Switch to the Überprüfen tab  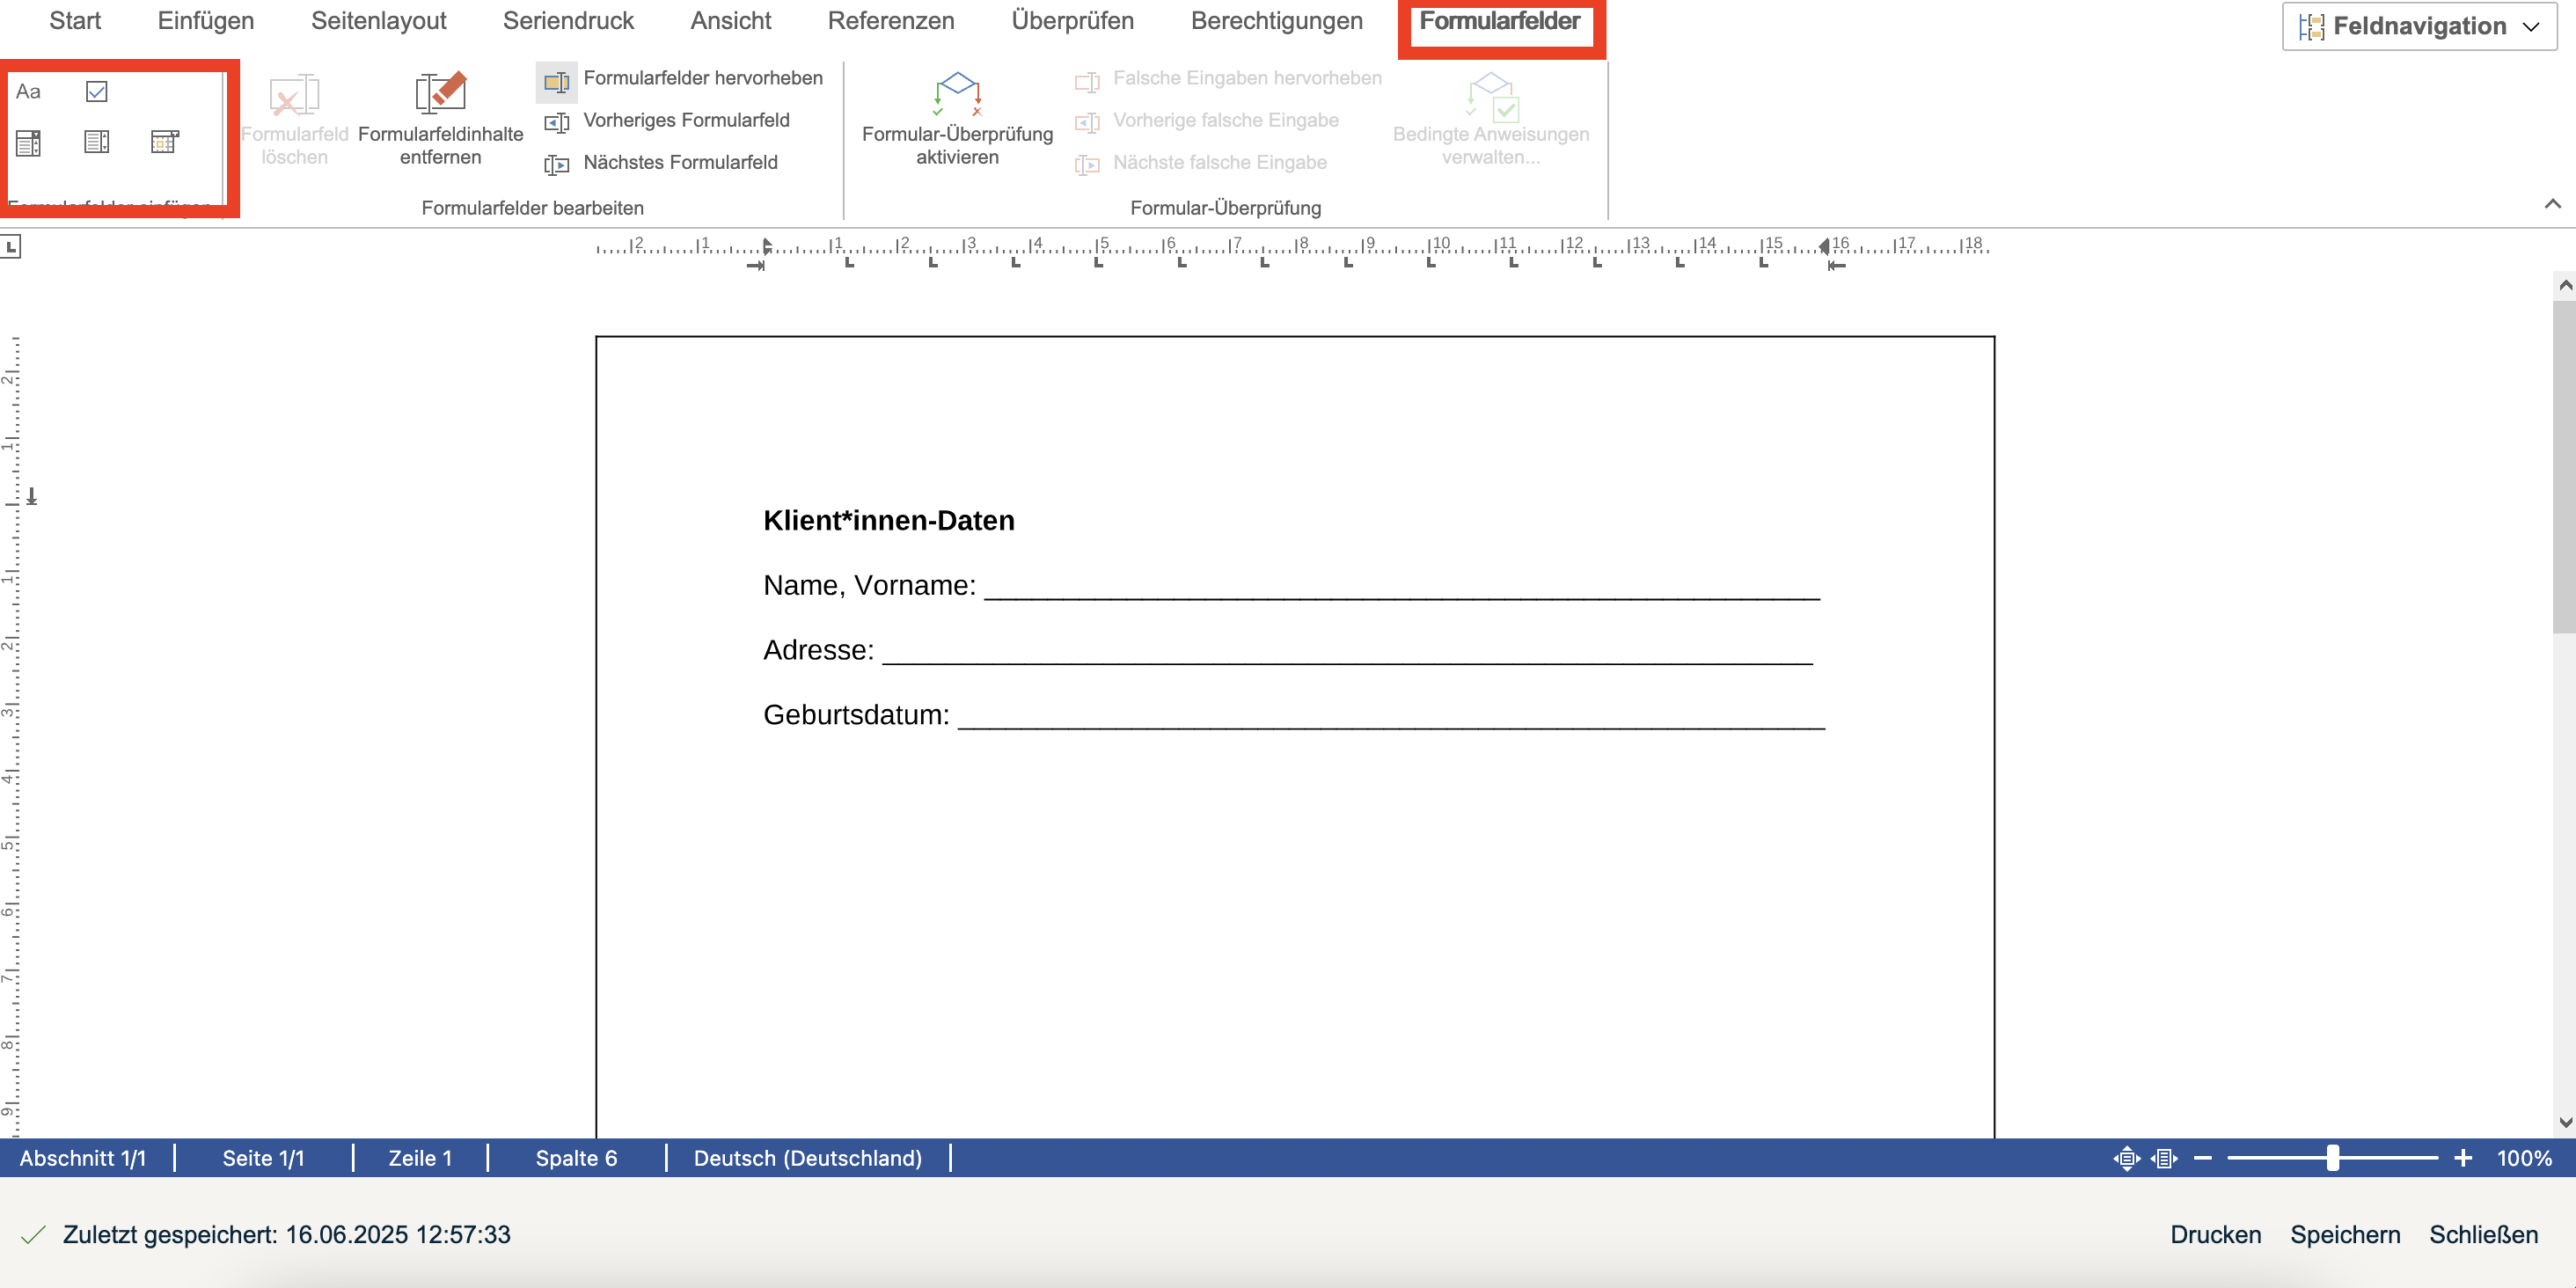(1072, 21)
